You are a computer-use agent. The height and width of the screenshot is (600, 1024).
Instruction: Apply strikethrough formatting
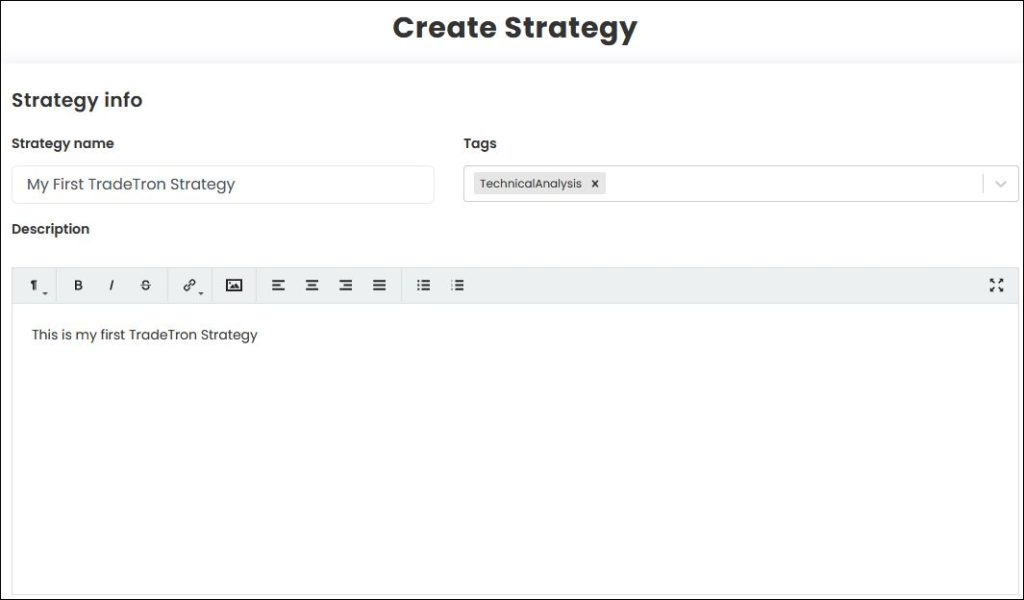tap(146, 286)
